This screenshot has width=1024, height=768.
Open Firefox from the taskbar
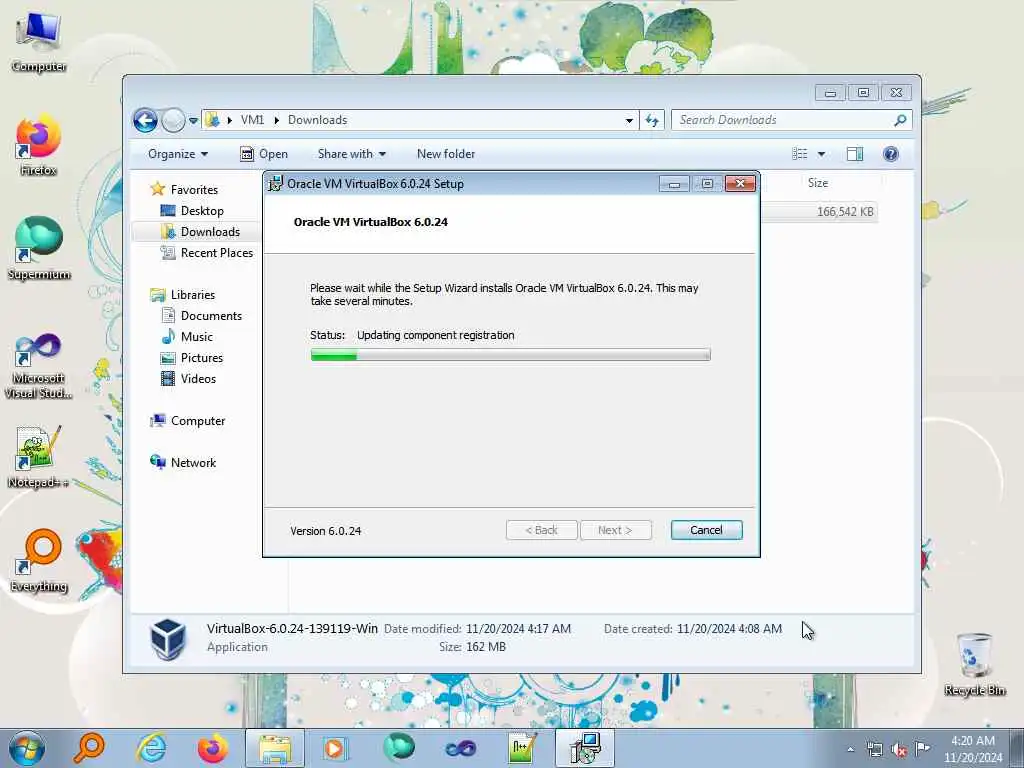[212, 748]
